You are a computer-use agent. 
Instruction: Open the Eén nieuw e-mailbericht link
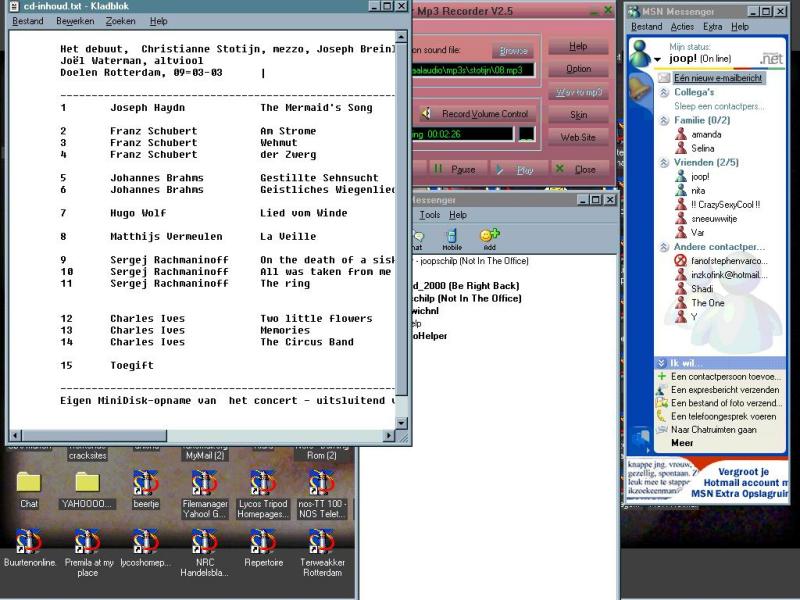(718, 78)
